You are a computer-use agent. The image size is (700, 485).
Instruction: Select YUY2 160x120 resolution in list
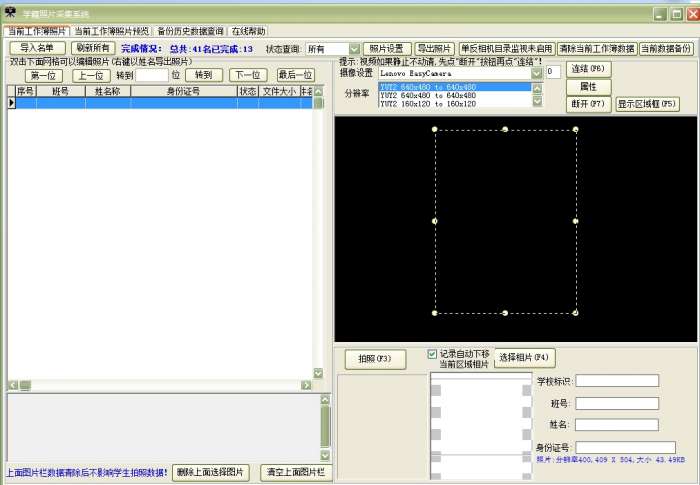tap(427, 104)
